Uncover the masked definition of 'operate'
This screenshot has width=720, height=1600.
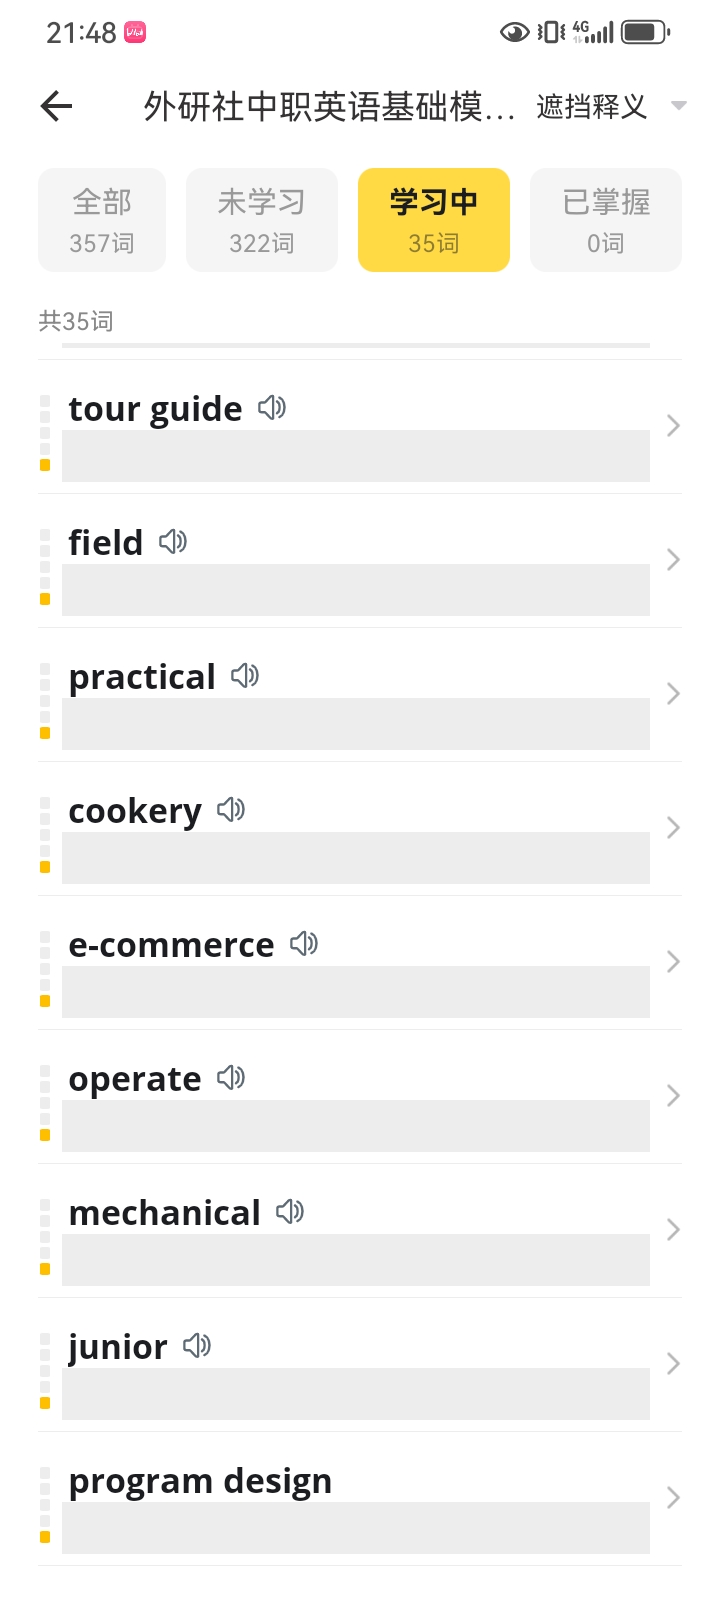pos(356,1126)
